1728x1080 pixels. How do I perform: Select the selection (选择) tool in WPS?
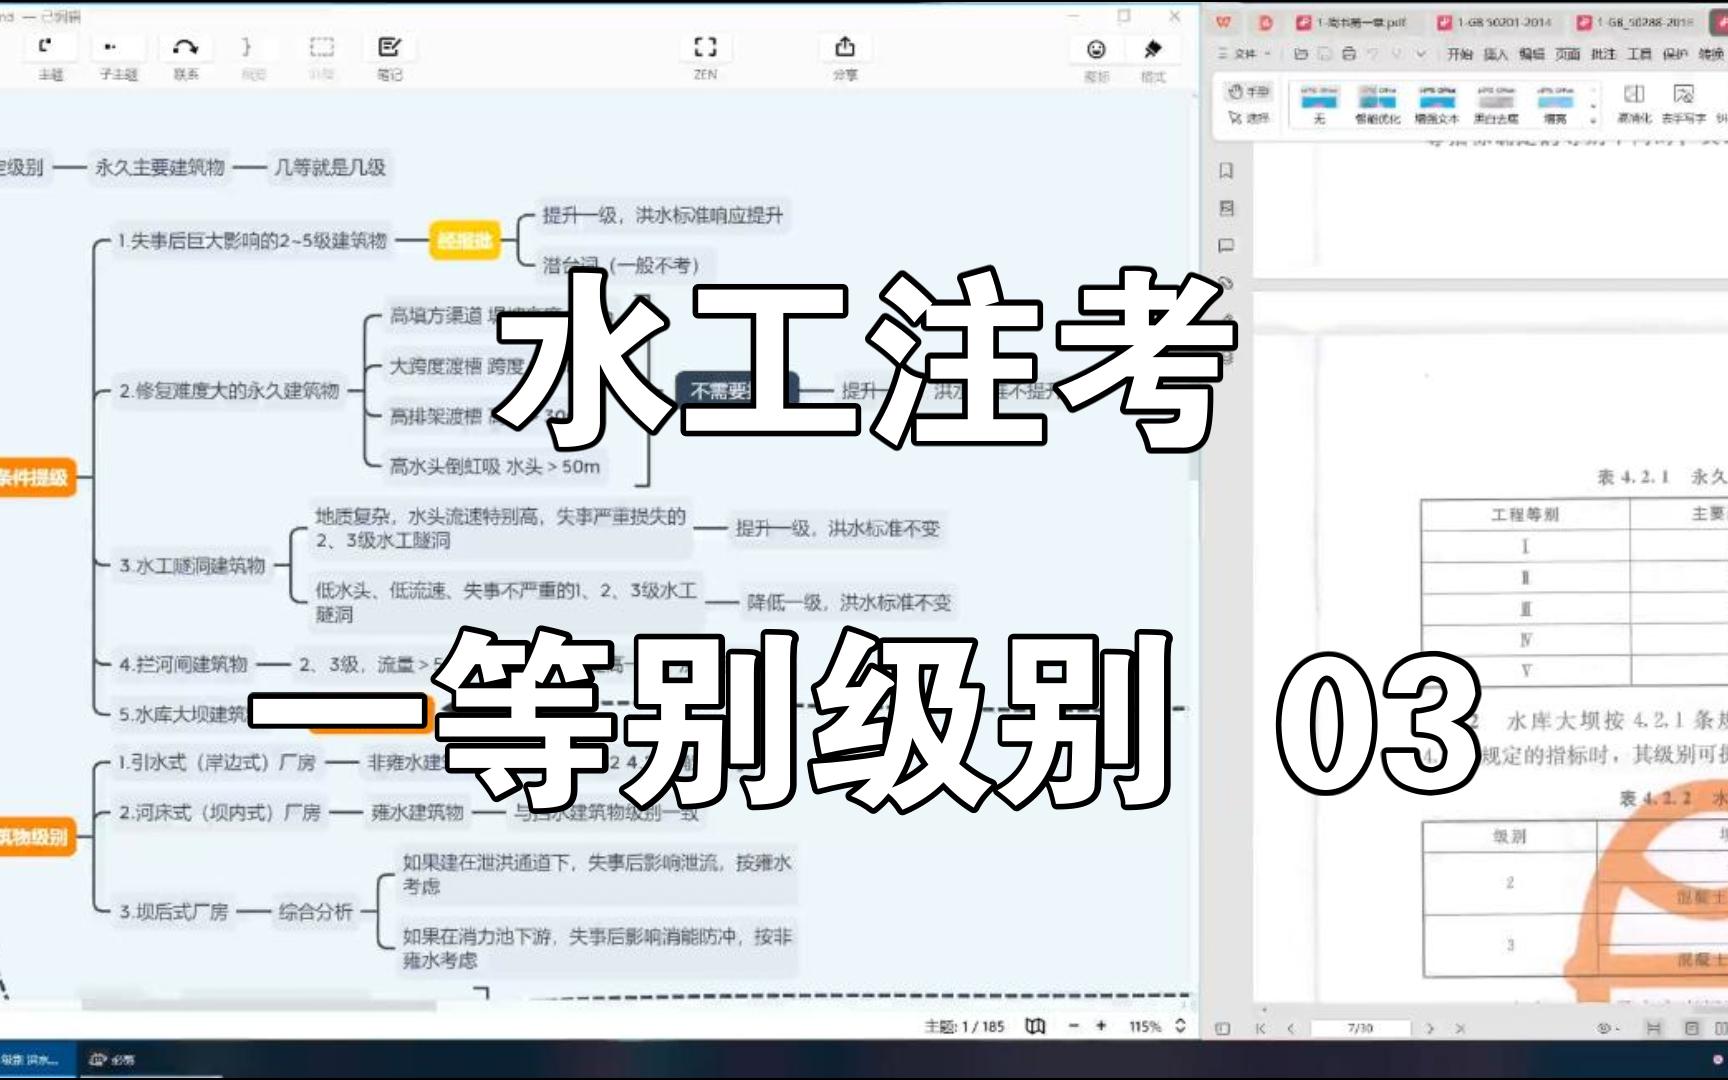click(1248, 118)
